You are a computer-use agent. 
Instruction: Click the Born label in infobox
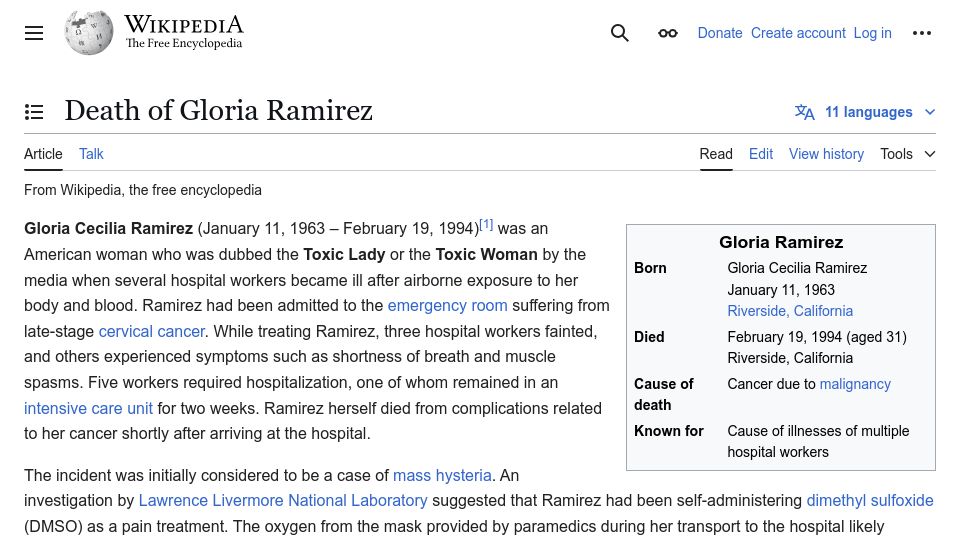pos(650,268)
